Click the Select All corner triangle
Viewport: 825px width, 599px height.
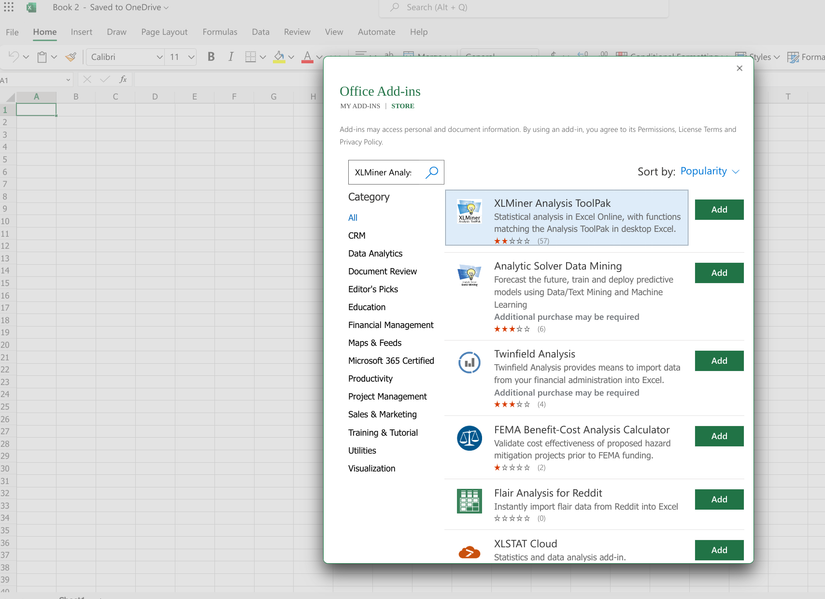point(10,97)
